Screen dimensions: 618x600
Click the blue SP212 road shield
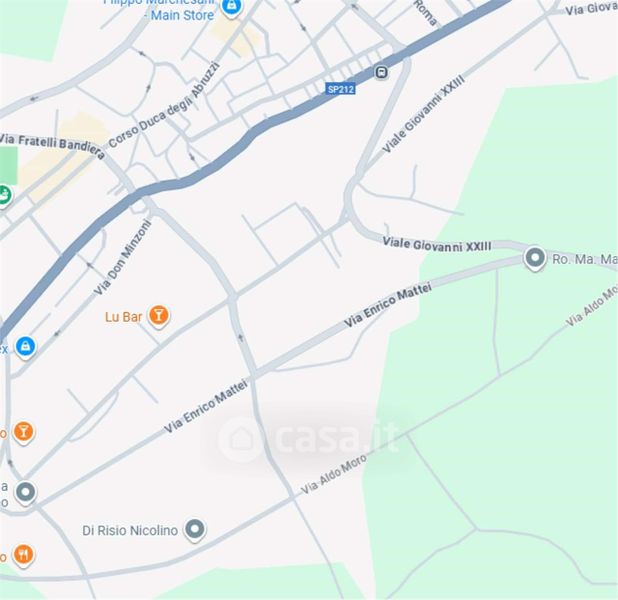341,89
